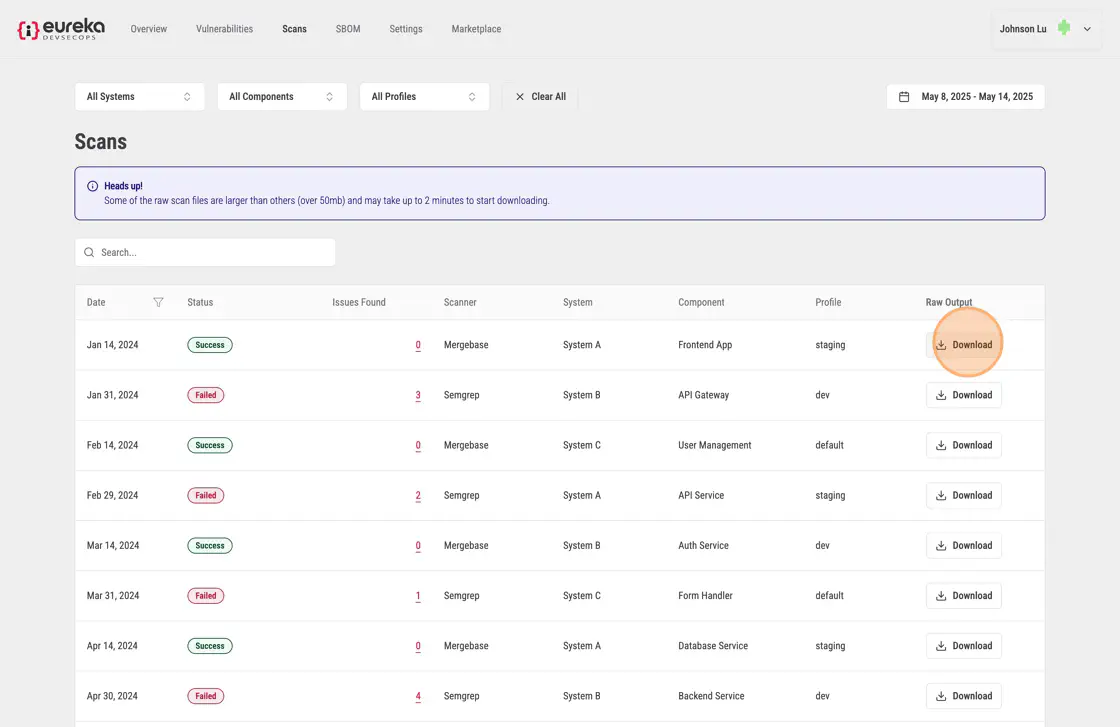Open issues count link for Backend Service
The image size is (1120, 727).
[x=418, y=696]
